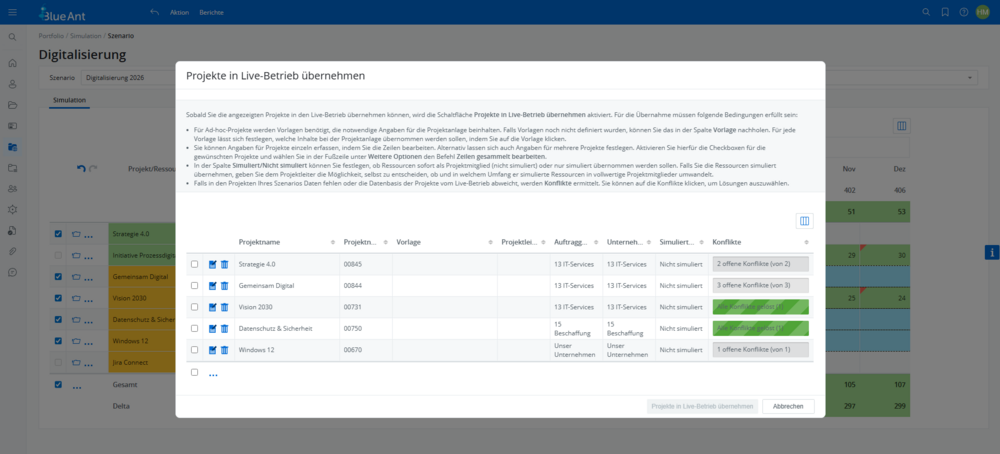This screenshot has height=454, width=1000.
Task: Click the bookmark icon in header
Action: coord(945,12)
